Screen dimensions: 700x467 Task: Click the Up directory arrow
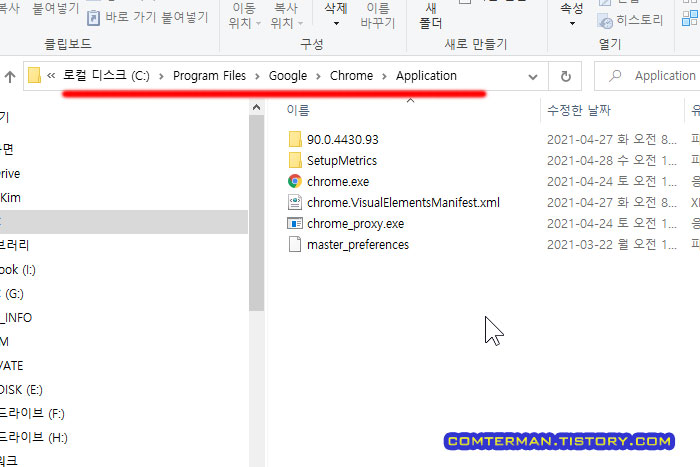click(x=10, y=76)
